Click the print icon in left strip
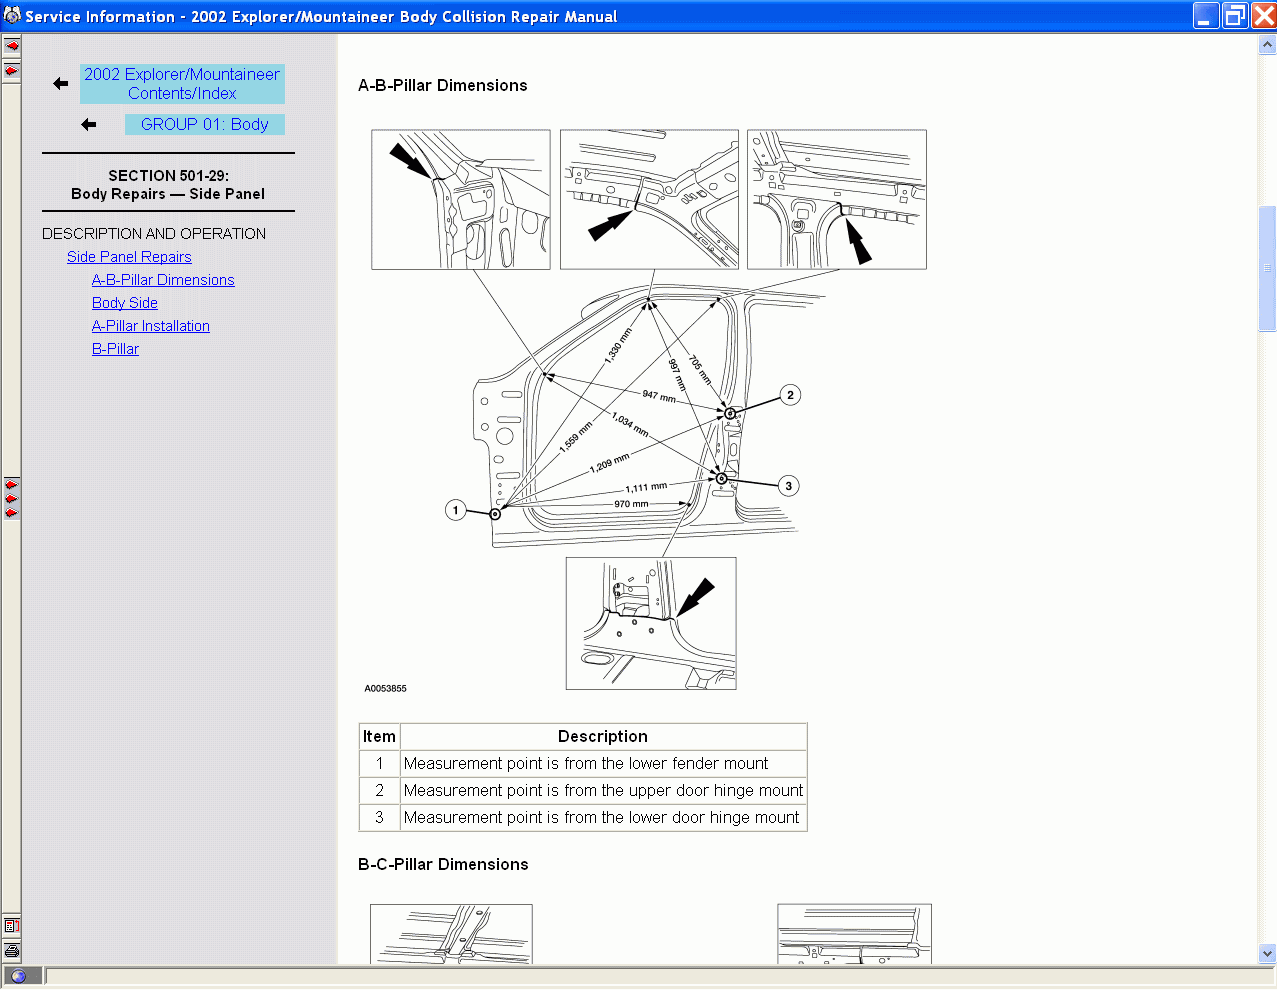Image resolution: width=1277 pixels, height=990 pixels. (x=12, y=950)
